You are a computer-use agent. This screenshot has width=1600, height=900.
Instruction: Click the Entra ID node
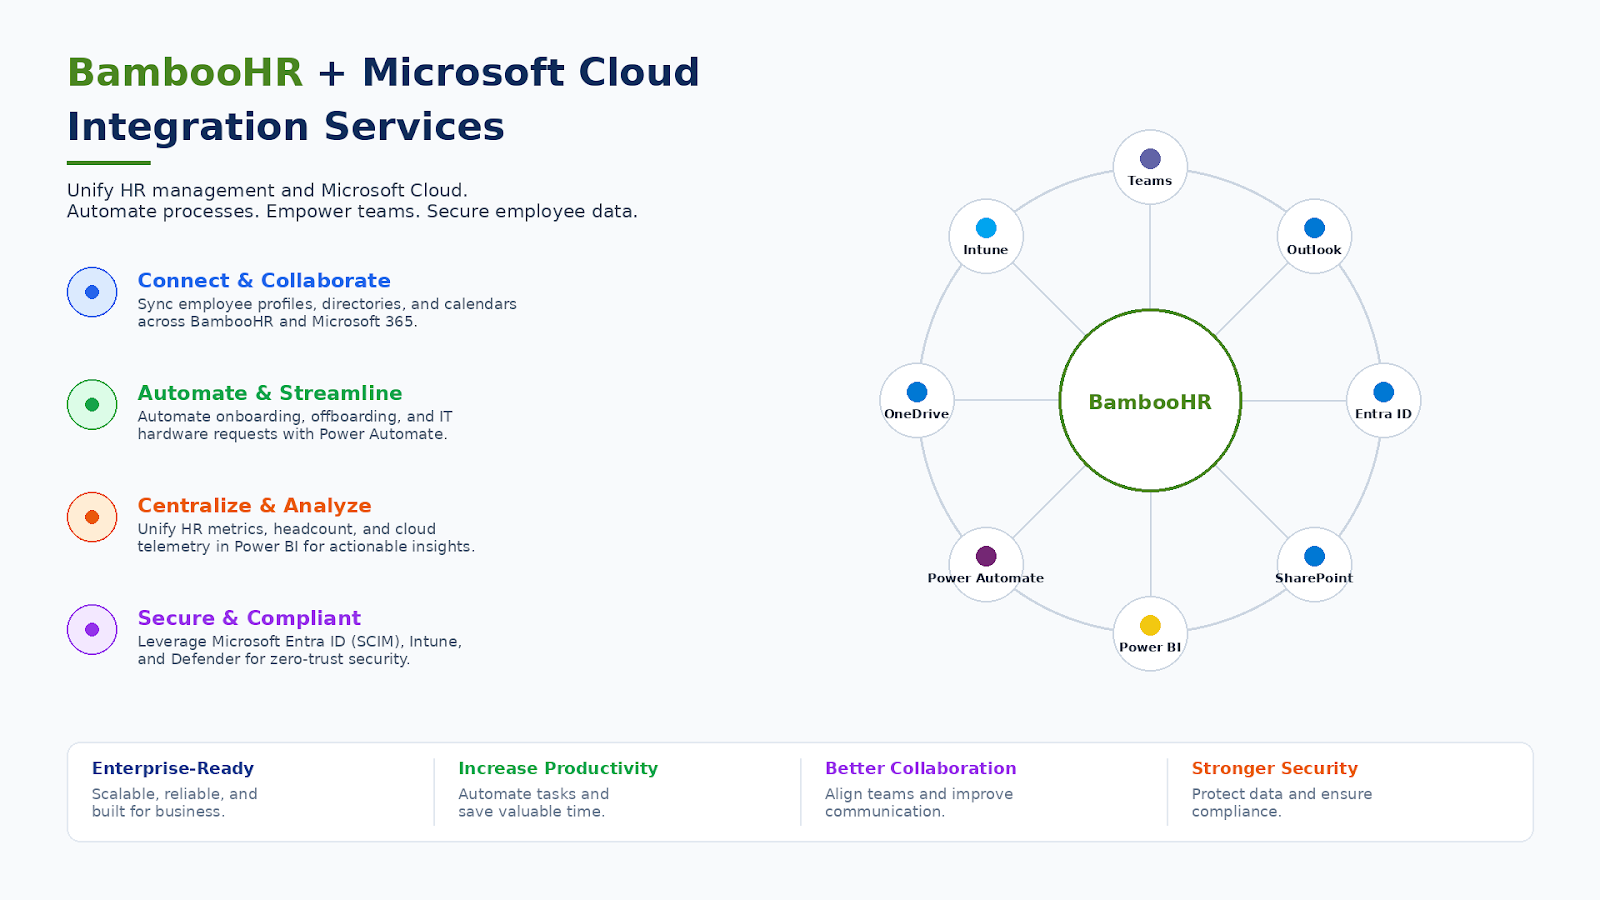pos(1383,400)
